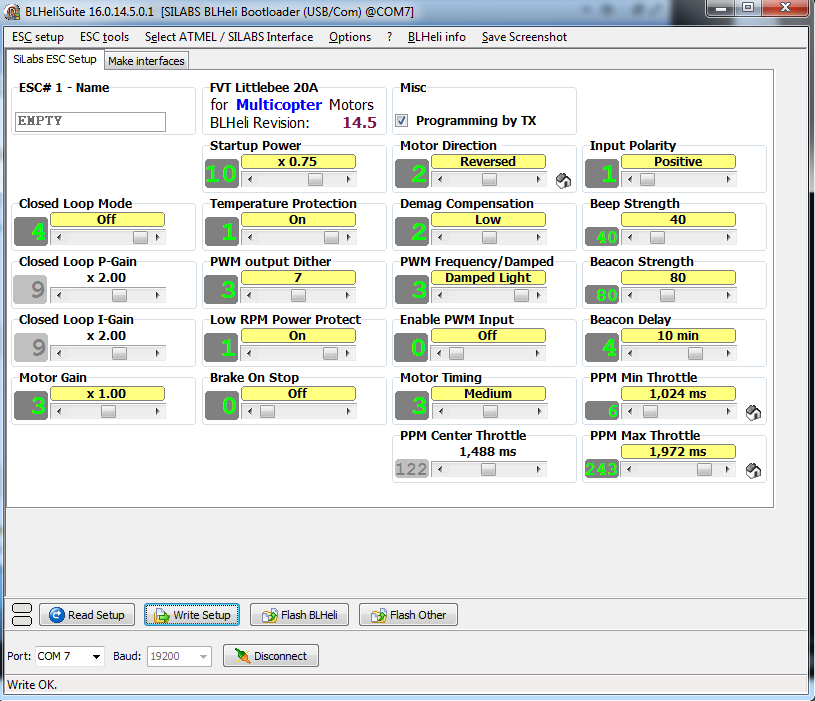815x701 pixels.
Task: Click the Low RPM Power Protect slider thumb
Action: (330, 353)
